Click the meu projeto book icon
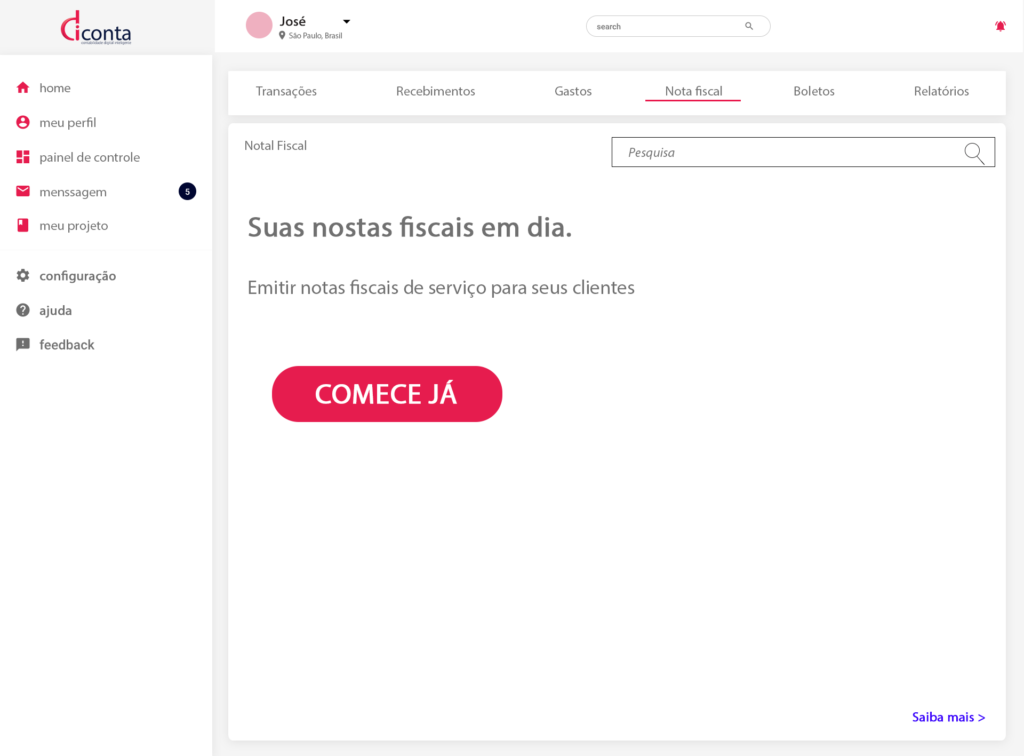This screenshot has height=756, width=1024. (23, 226)
